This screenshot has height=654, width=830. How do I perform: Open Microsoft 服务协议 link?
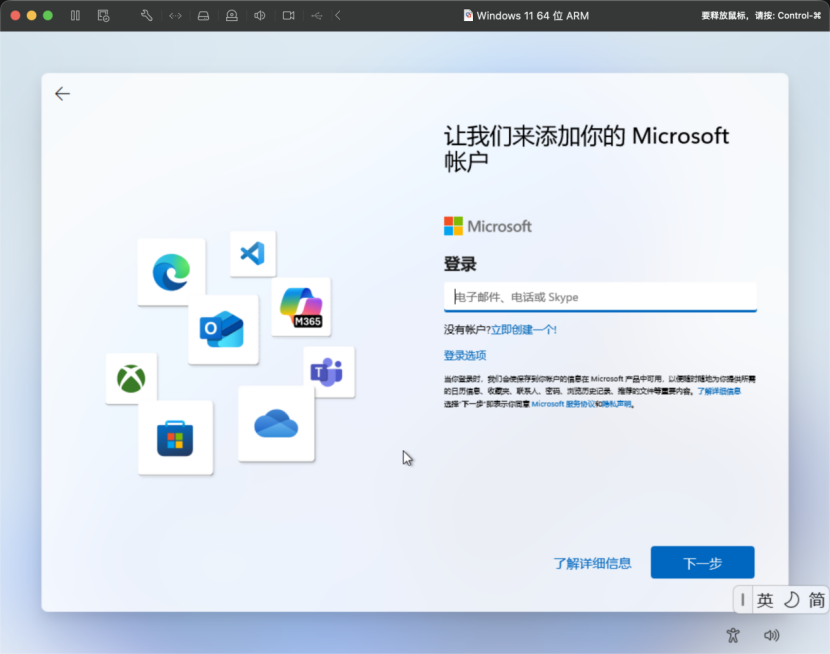(563, 404)
